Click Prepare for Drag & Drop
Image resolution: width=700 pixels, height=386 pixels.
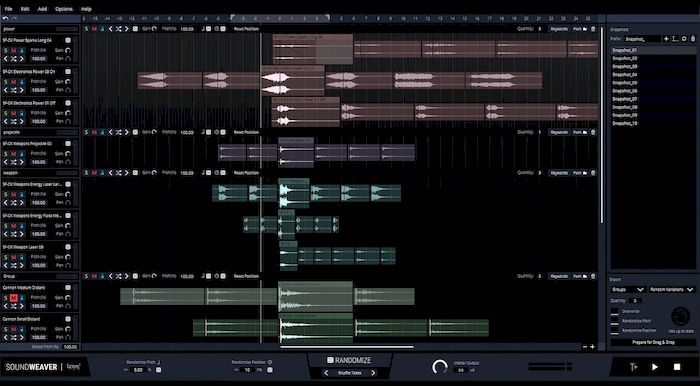[653, 342]
